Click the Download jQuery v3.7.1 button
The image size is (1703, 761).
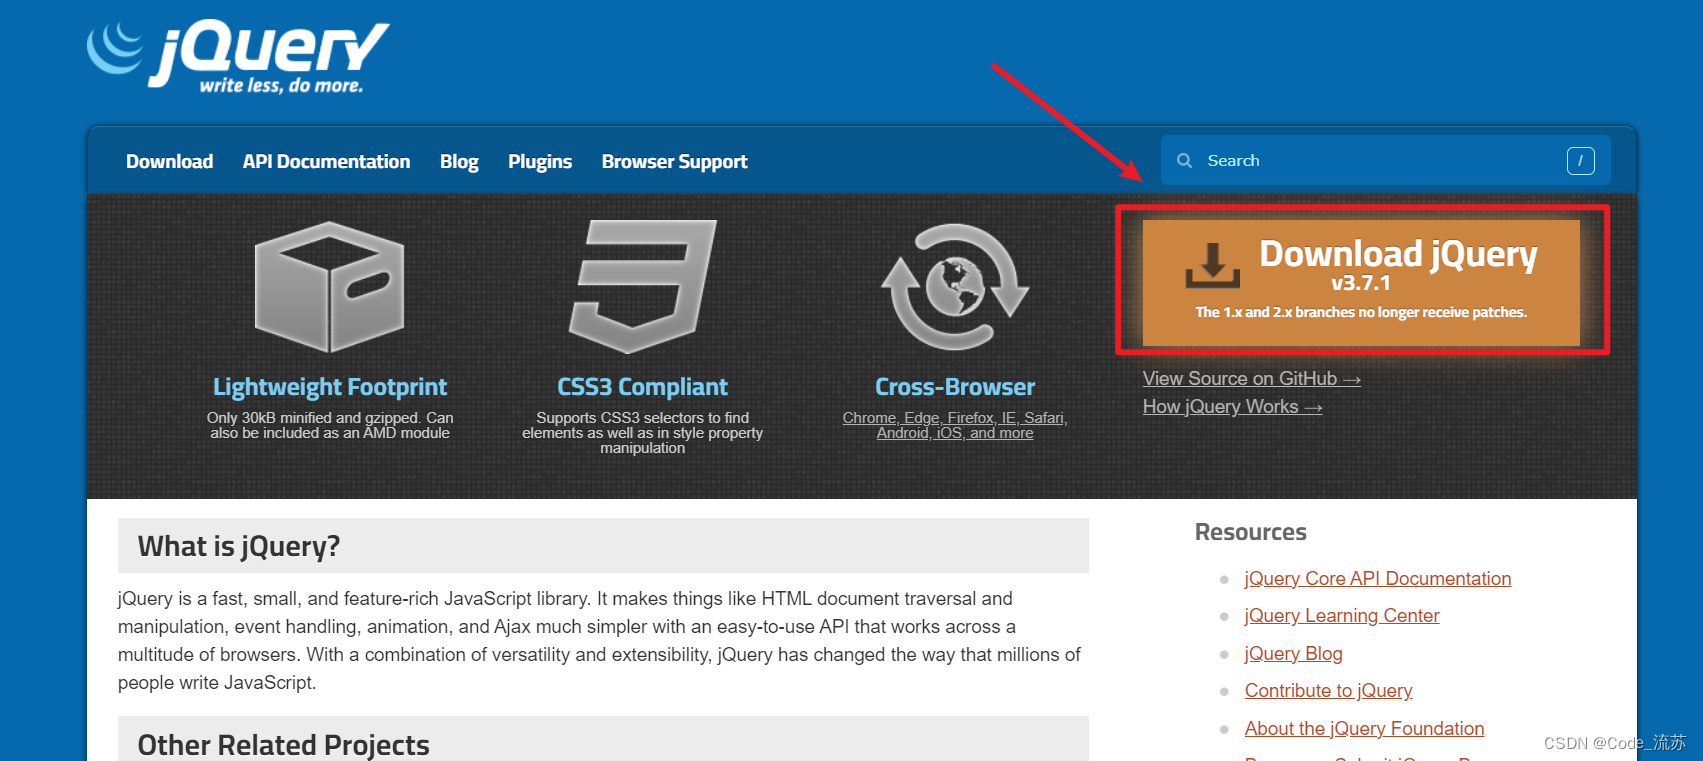point(1361,283)
